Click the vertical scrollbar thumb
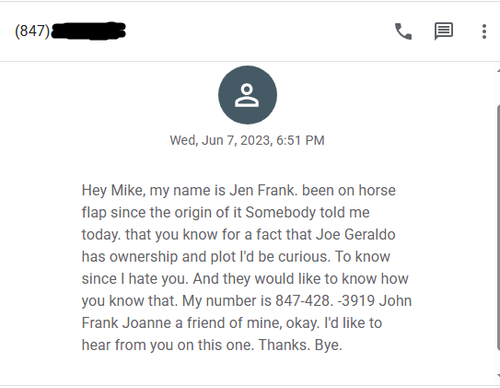 [498, 227]
